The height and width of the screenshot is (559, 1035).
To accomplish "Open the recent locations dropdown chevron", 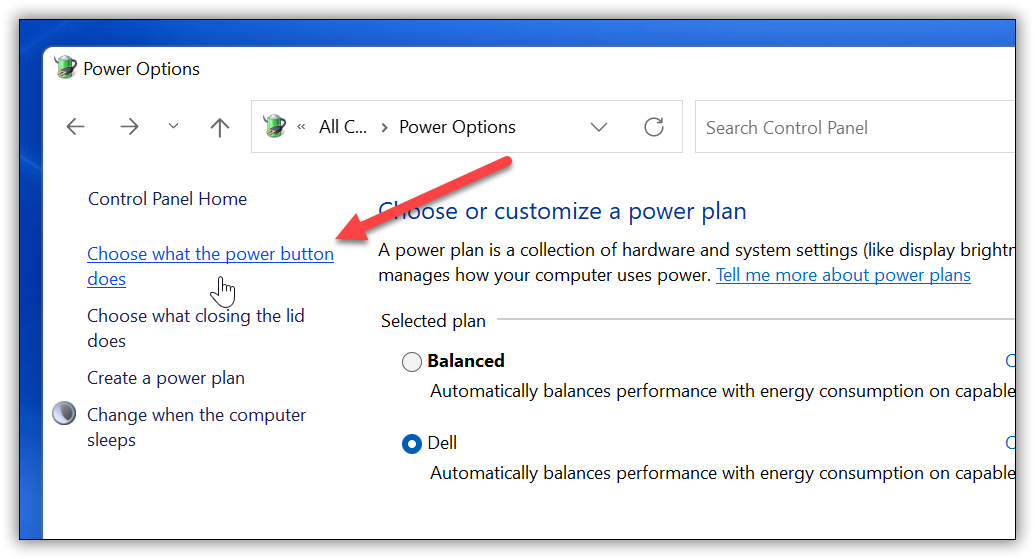I will click(174, 127).
